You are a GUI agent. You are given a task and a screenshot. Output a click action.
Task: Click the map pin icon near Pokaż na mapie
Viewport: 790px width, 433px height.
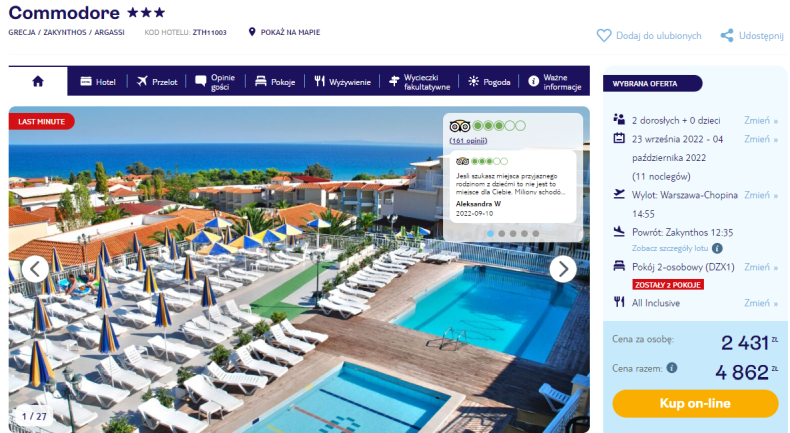click(x=252, y=32)
